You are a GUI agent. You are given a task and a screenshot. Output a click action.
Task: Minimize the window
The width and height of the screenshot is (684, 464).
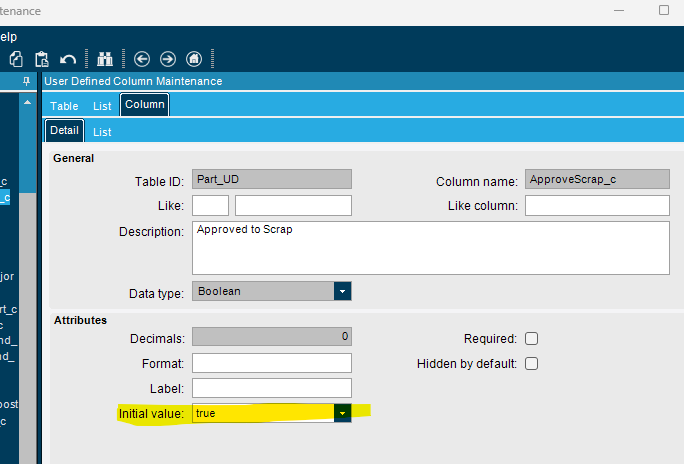(x=619, y=10)
